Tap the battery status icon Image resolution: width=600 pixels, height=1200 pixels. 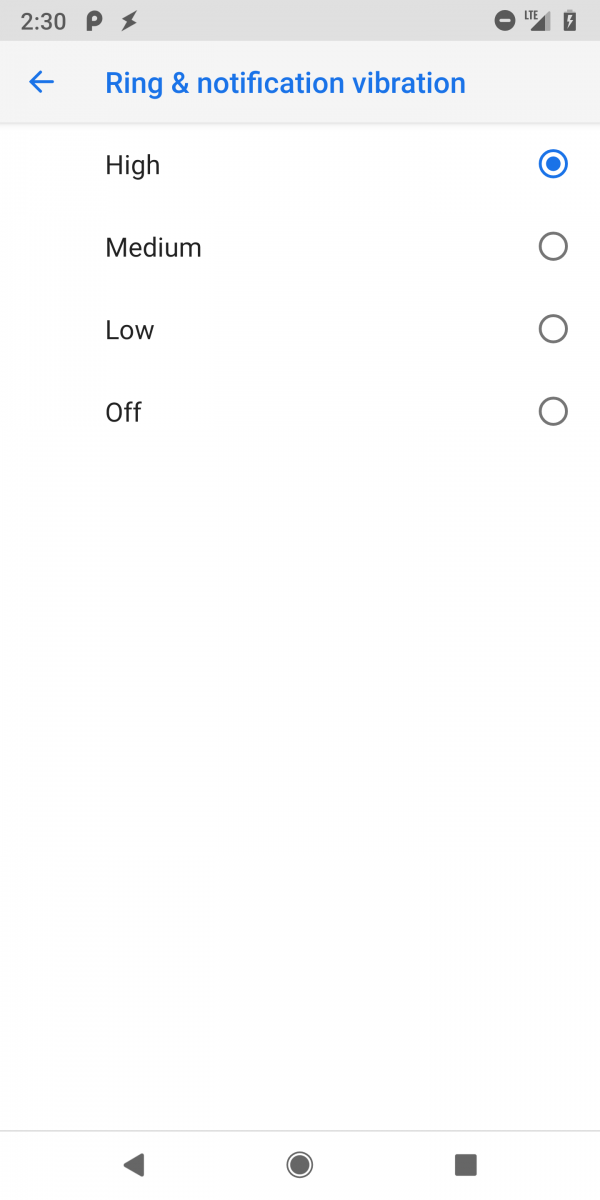[x=570, y=19]
